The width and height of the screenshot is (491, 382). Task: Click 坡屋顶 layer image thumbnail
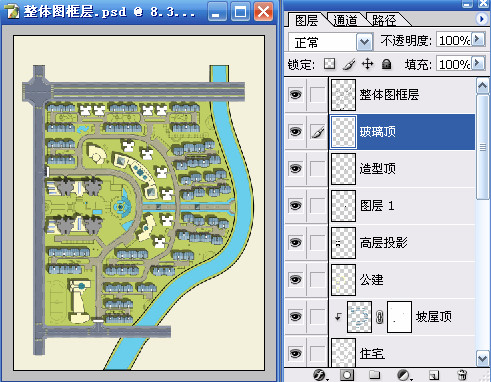[359, 317]
